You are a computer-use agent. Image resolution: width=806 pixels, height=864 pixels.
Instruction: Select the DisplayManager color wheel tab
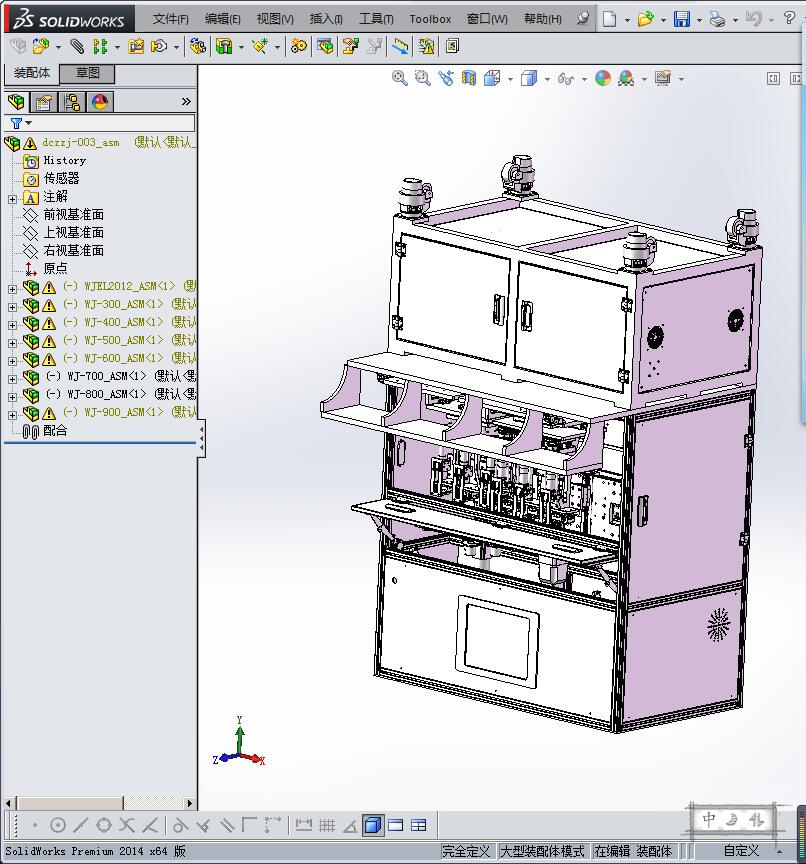100,102
